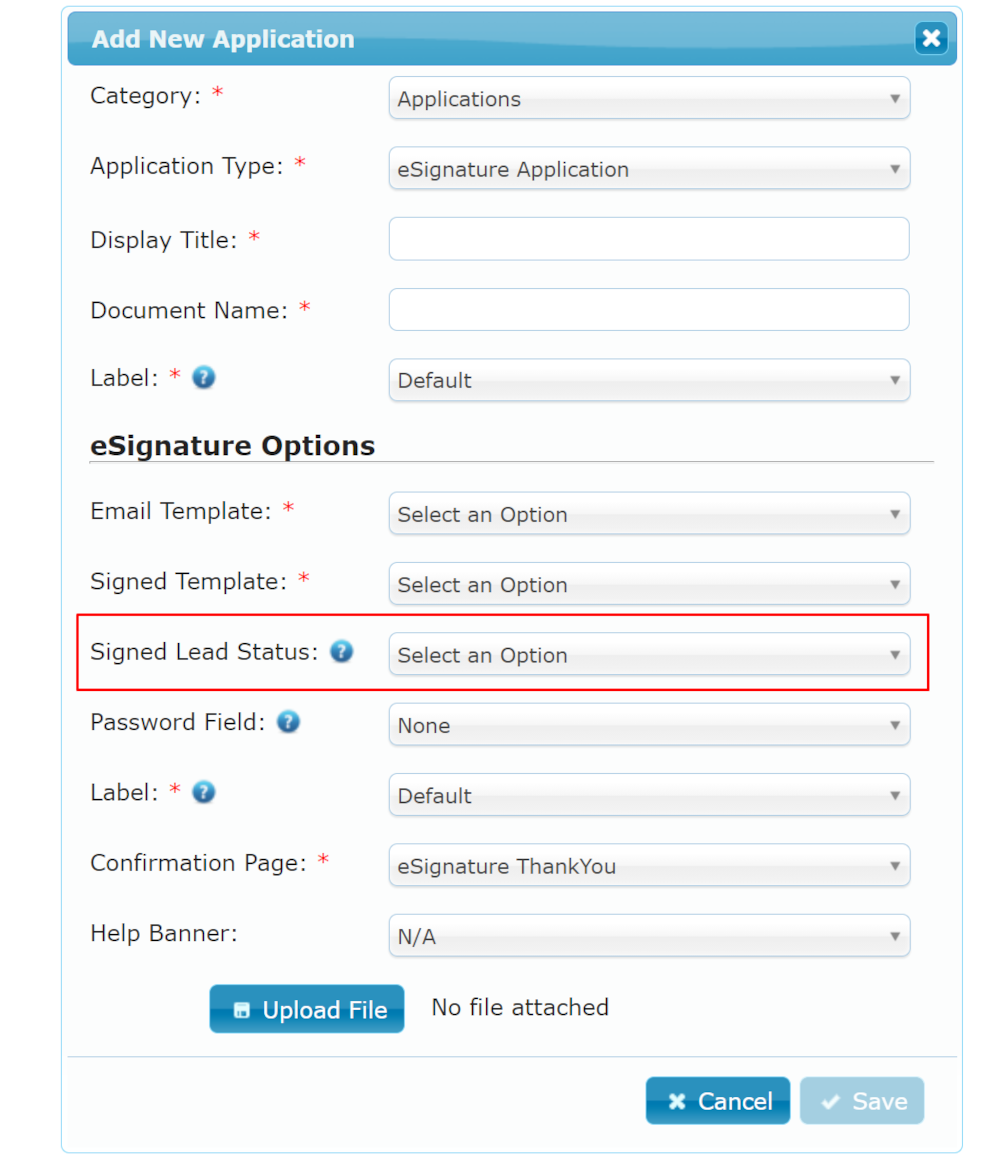Click into the Display Title text field
Screen dimensions: 1000x1160
[649, 239]
